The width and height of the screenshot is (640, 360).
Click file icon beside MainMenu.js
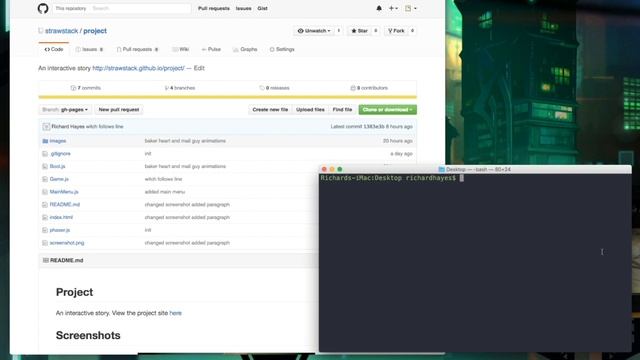[45, 192]
